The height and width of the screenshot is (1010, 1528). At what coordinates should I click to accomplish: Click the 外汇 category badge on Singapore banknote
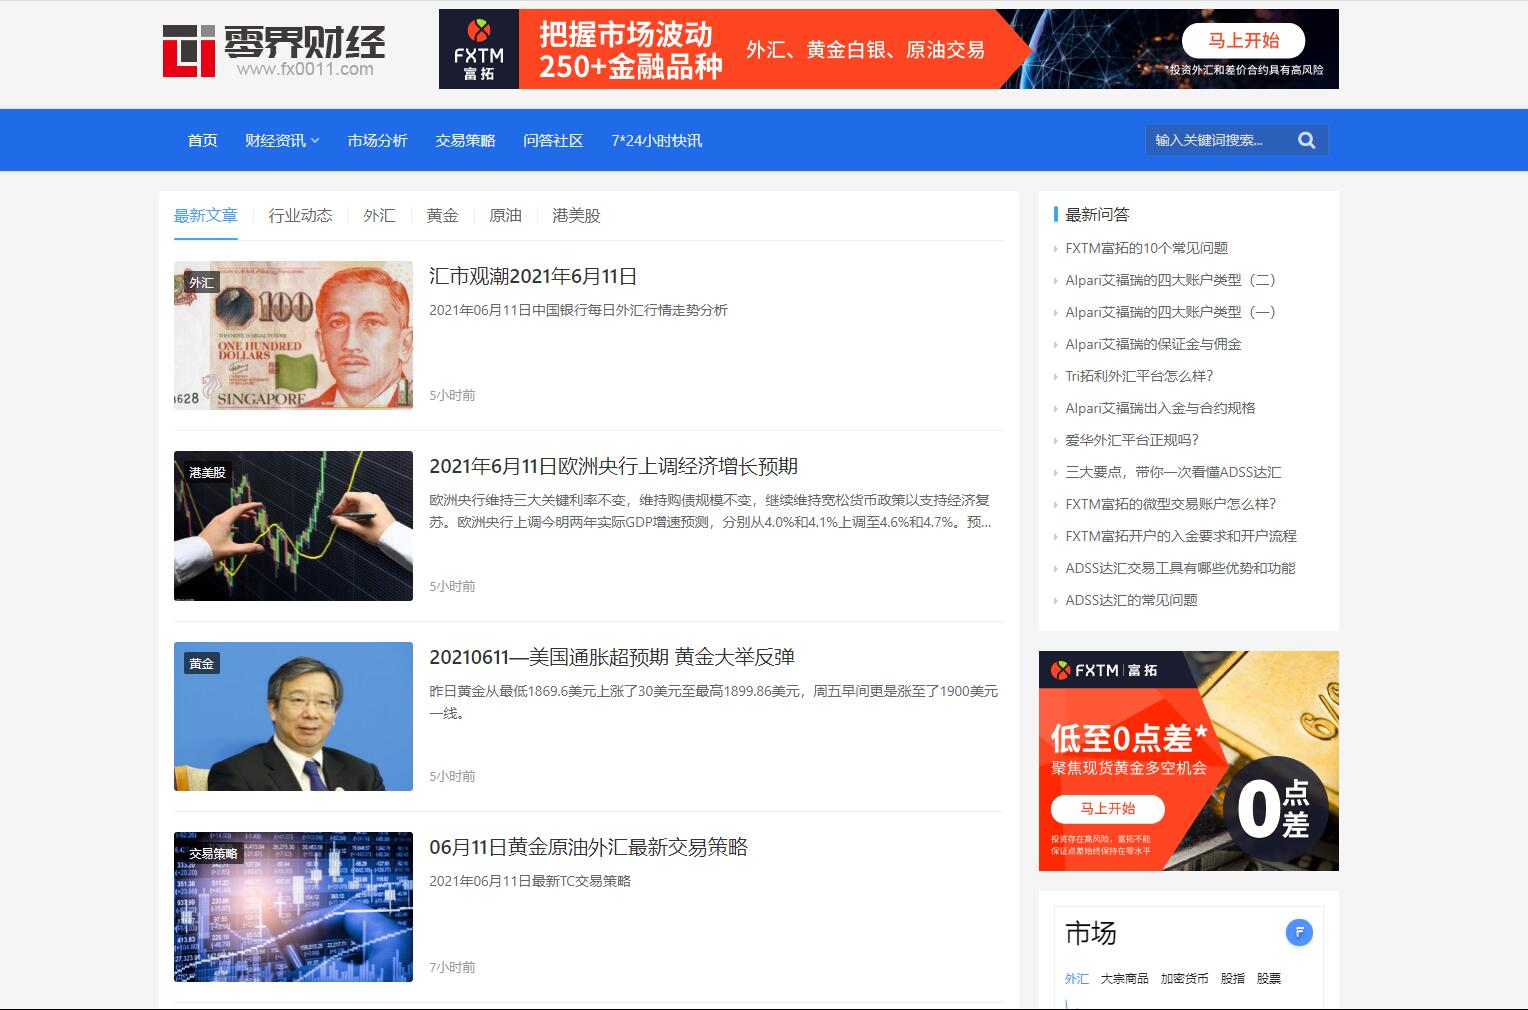(x=201, y=283)
